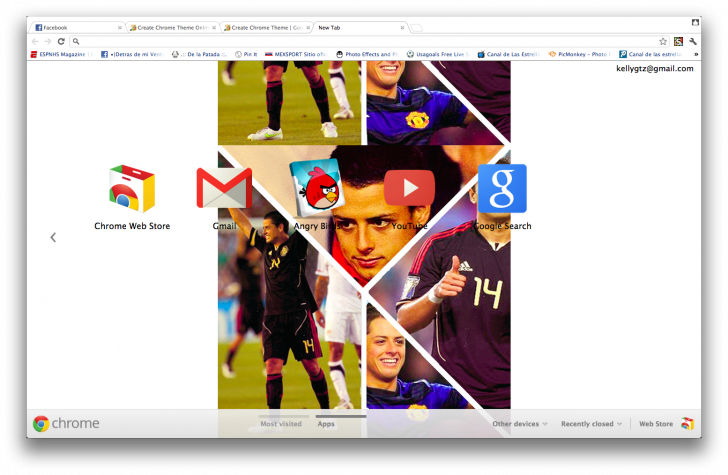Launch the Gmail app icon

(224, 190)
